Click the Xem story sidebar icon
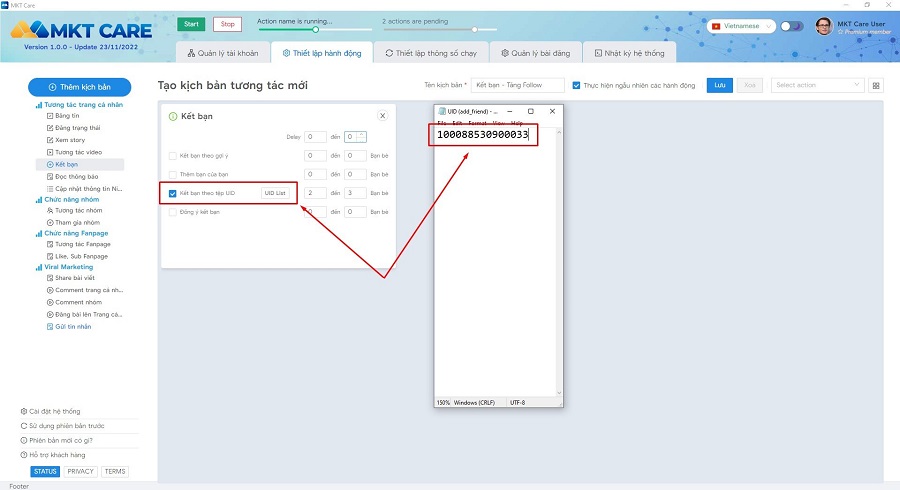900x490 pixels. [50, 140]
